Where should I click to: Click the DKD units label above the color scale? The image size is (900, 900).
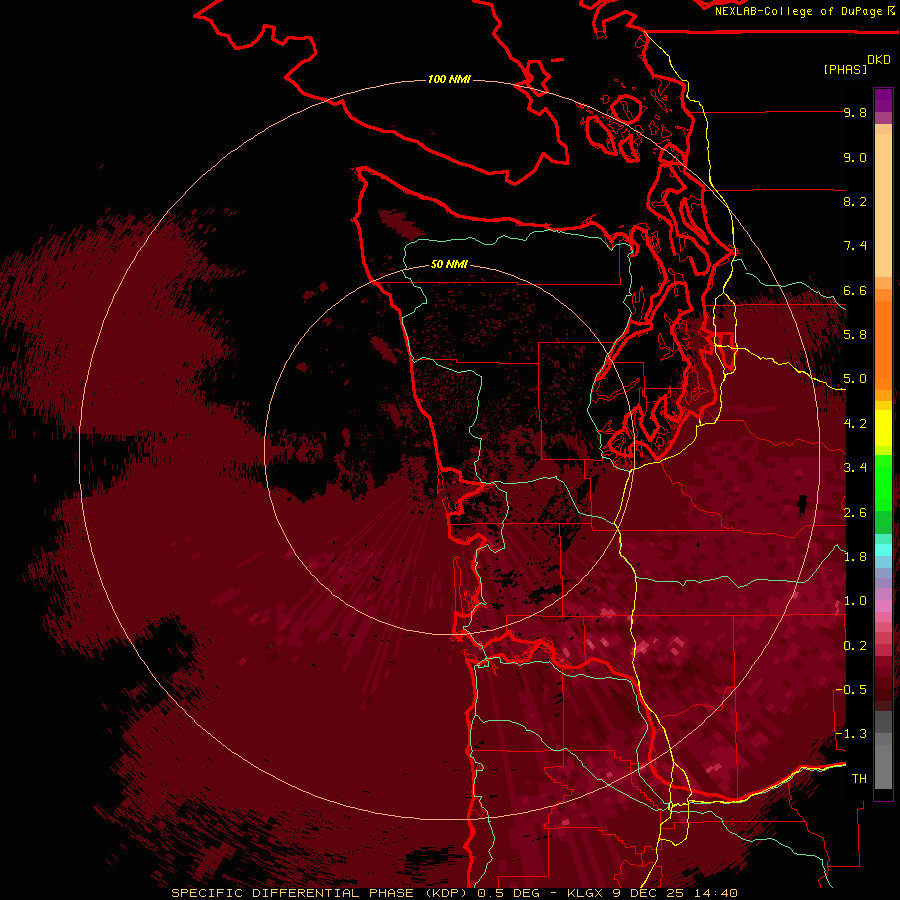pyautogui.click(x=878, y=60)
